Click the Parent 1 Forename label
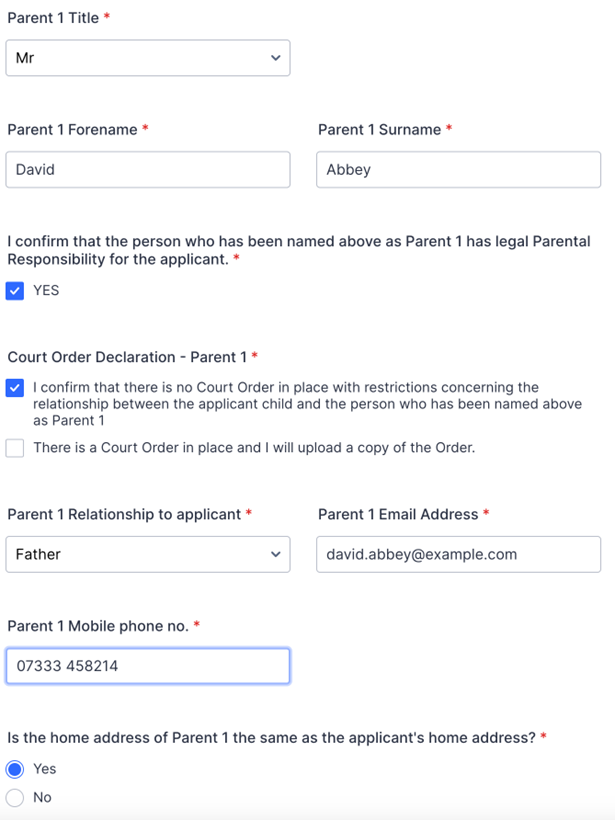615x820 pixels. (x=72, y=130)
